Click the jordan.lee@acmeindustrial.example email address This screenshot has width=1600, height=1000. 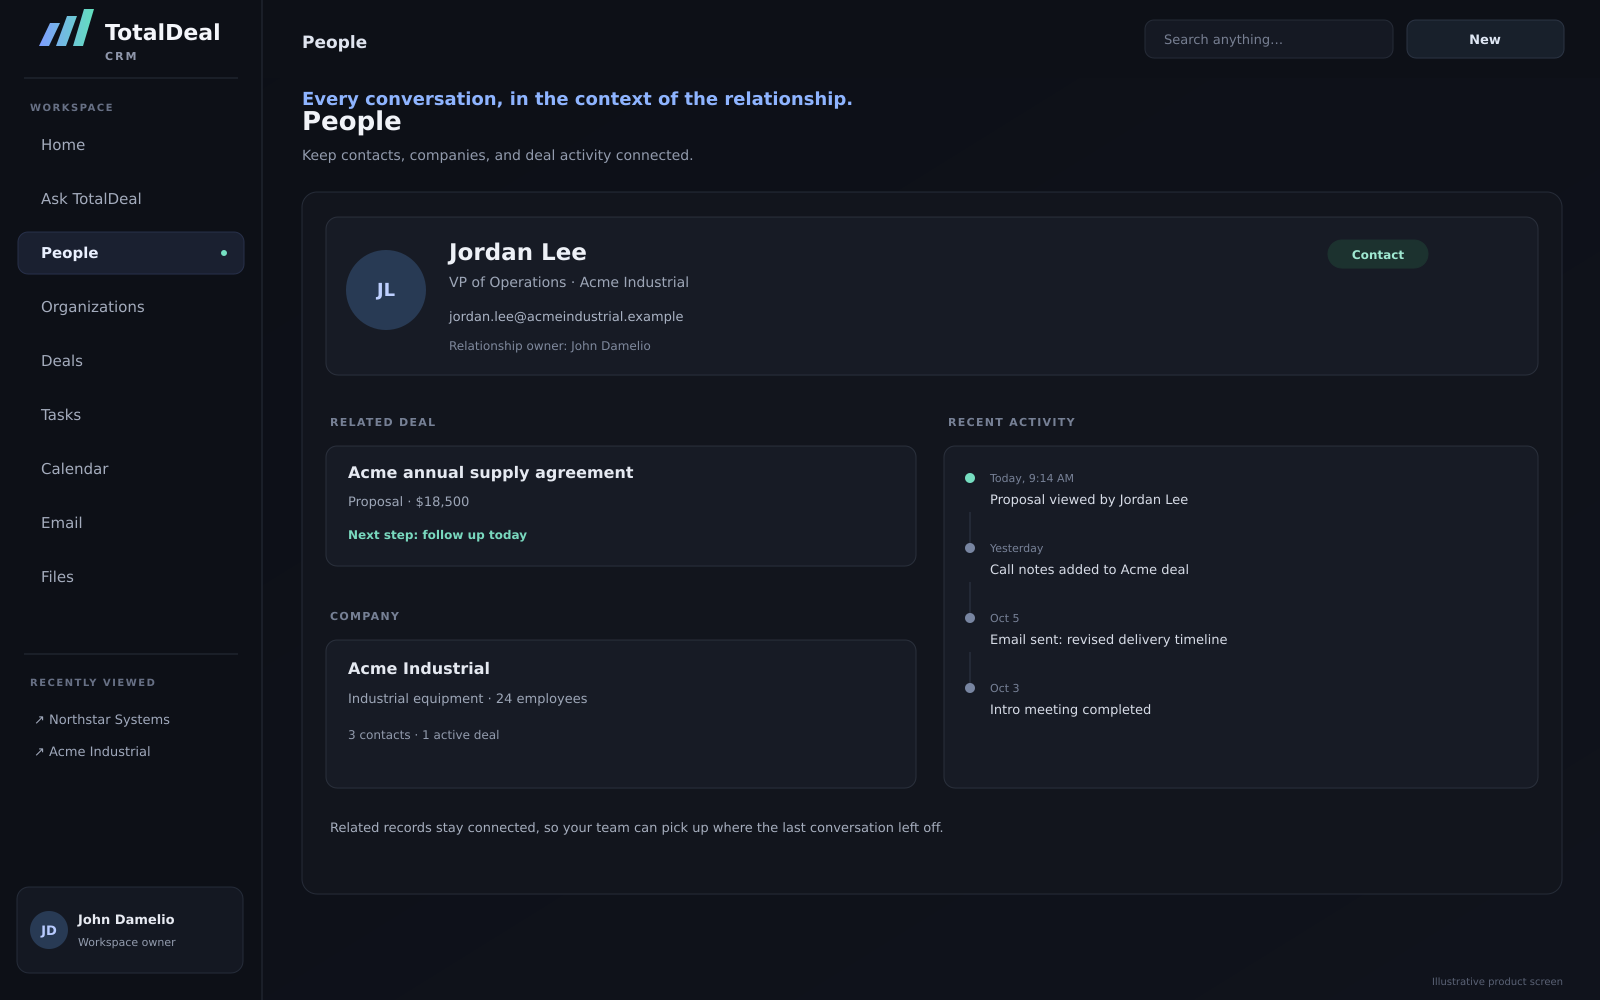coord(566,316)
